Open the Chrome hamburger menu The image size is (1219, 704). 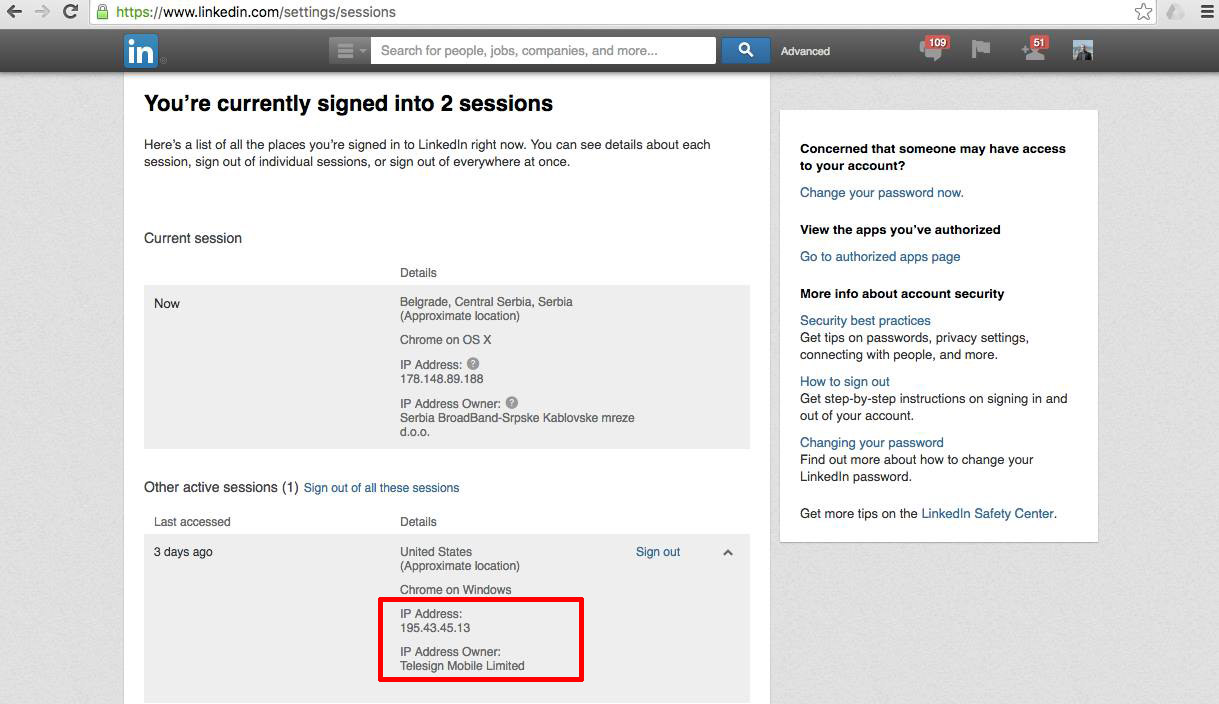[1207, 12]
